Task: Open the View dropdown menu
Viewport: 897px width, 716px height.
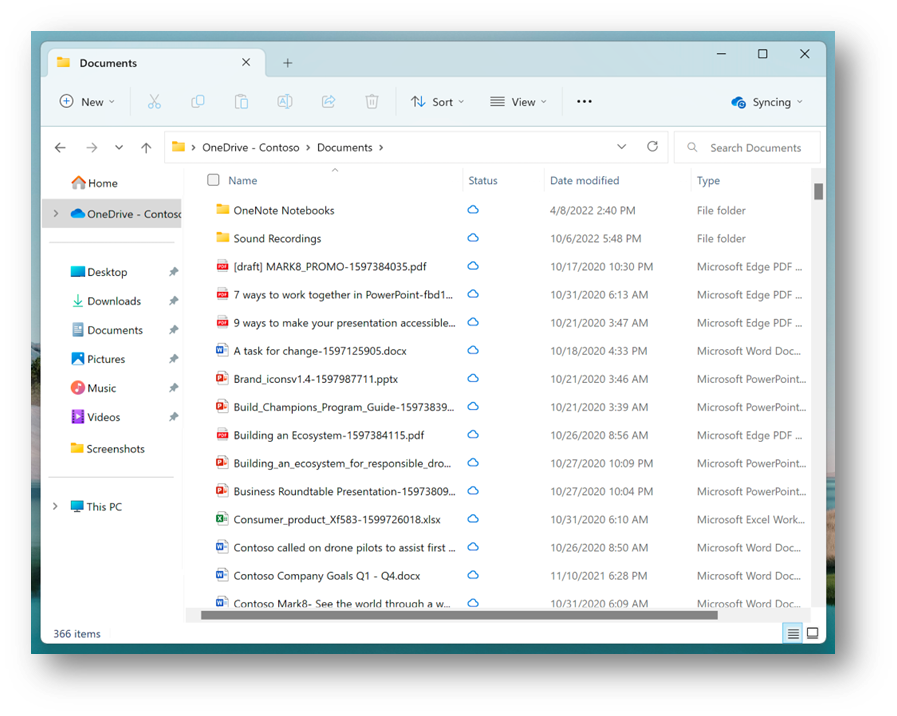Action: (518, 102)
